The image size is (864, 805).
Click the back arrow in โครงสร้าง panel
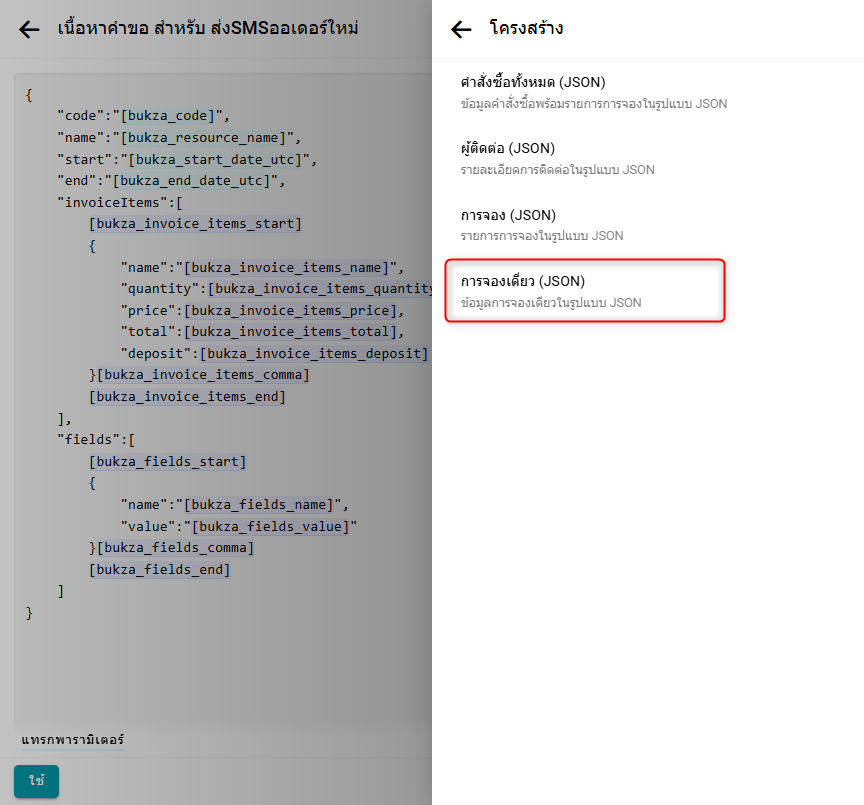click(461, 29)
